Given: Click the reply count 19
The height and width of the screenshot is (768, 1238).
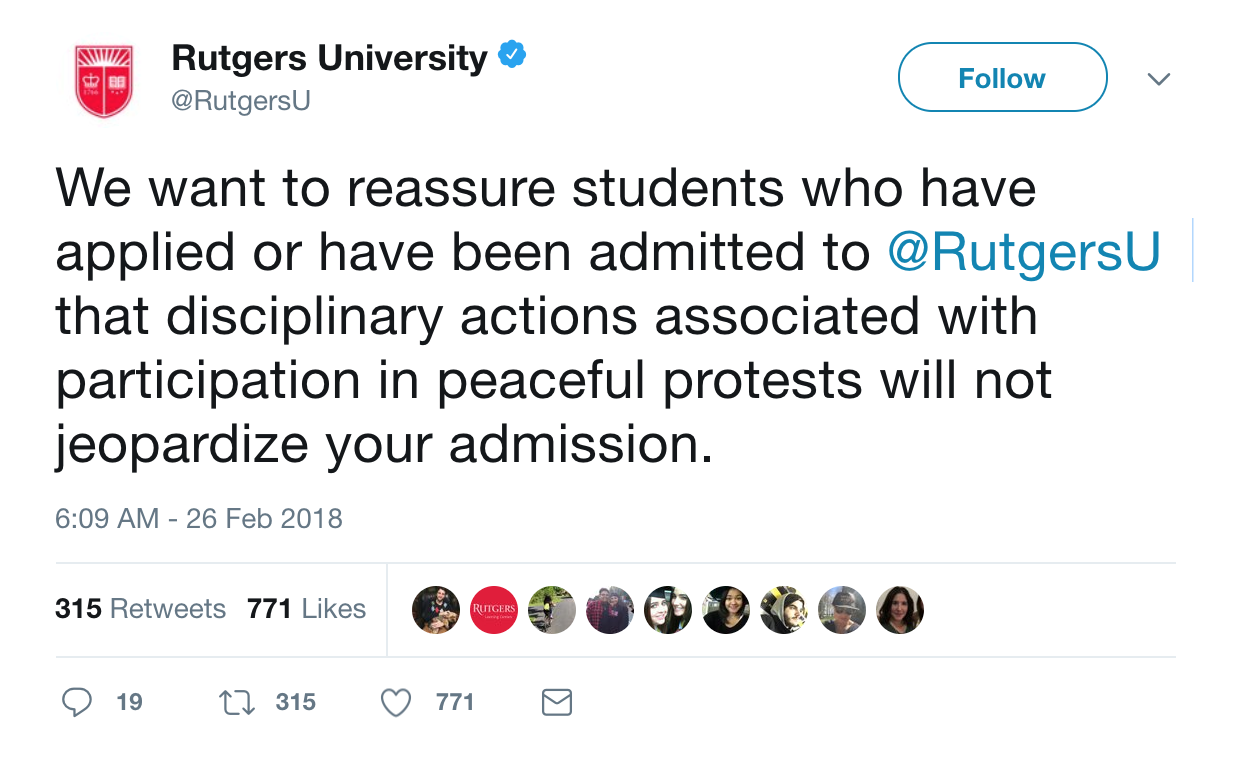Looking at the screenshot, I should 129,703.
